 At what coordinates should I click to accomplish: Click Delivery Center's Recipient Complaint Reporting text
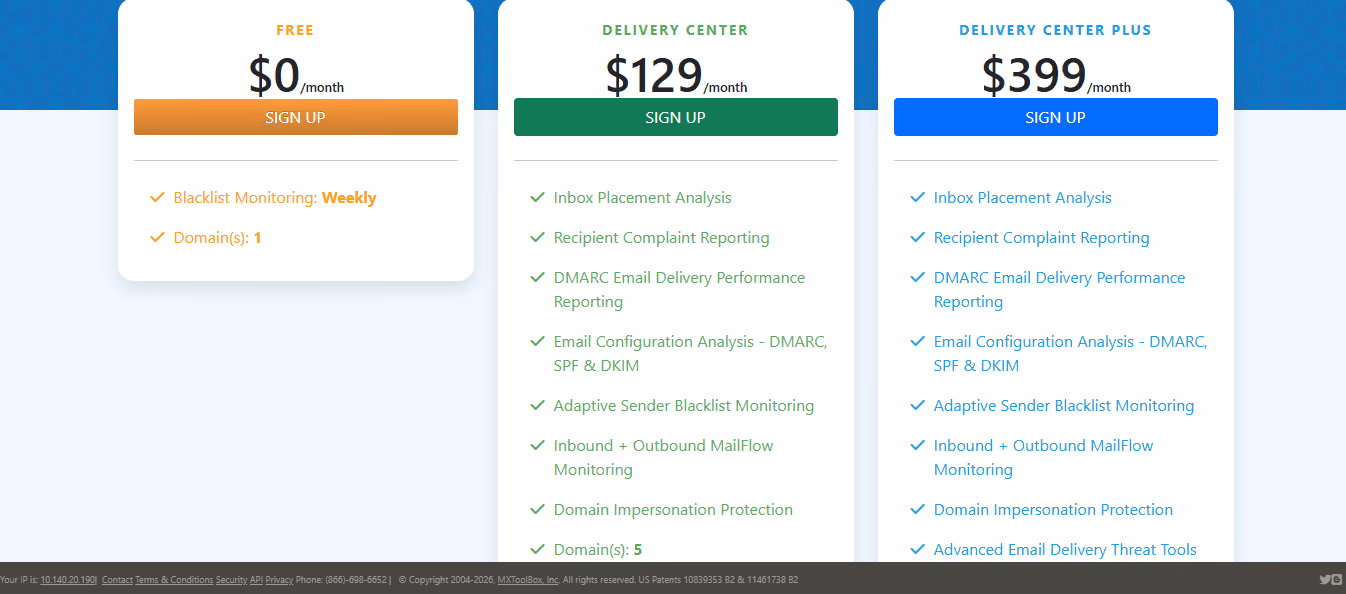662,238
